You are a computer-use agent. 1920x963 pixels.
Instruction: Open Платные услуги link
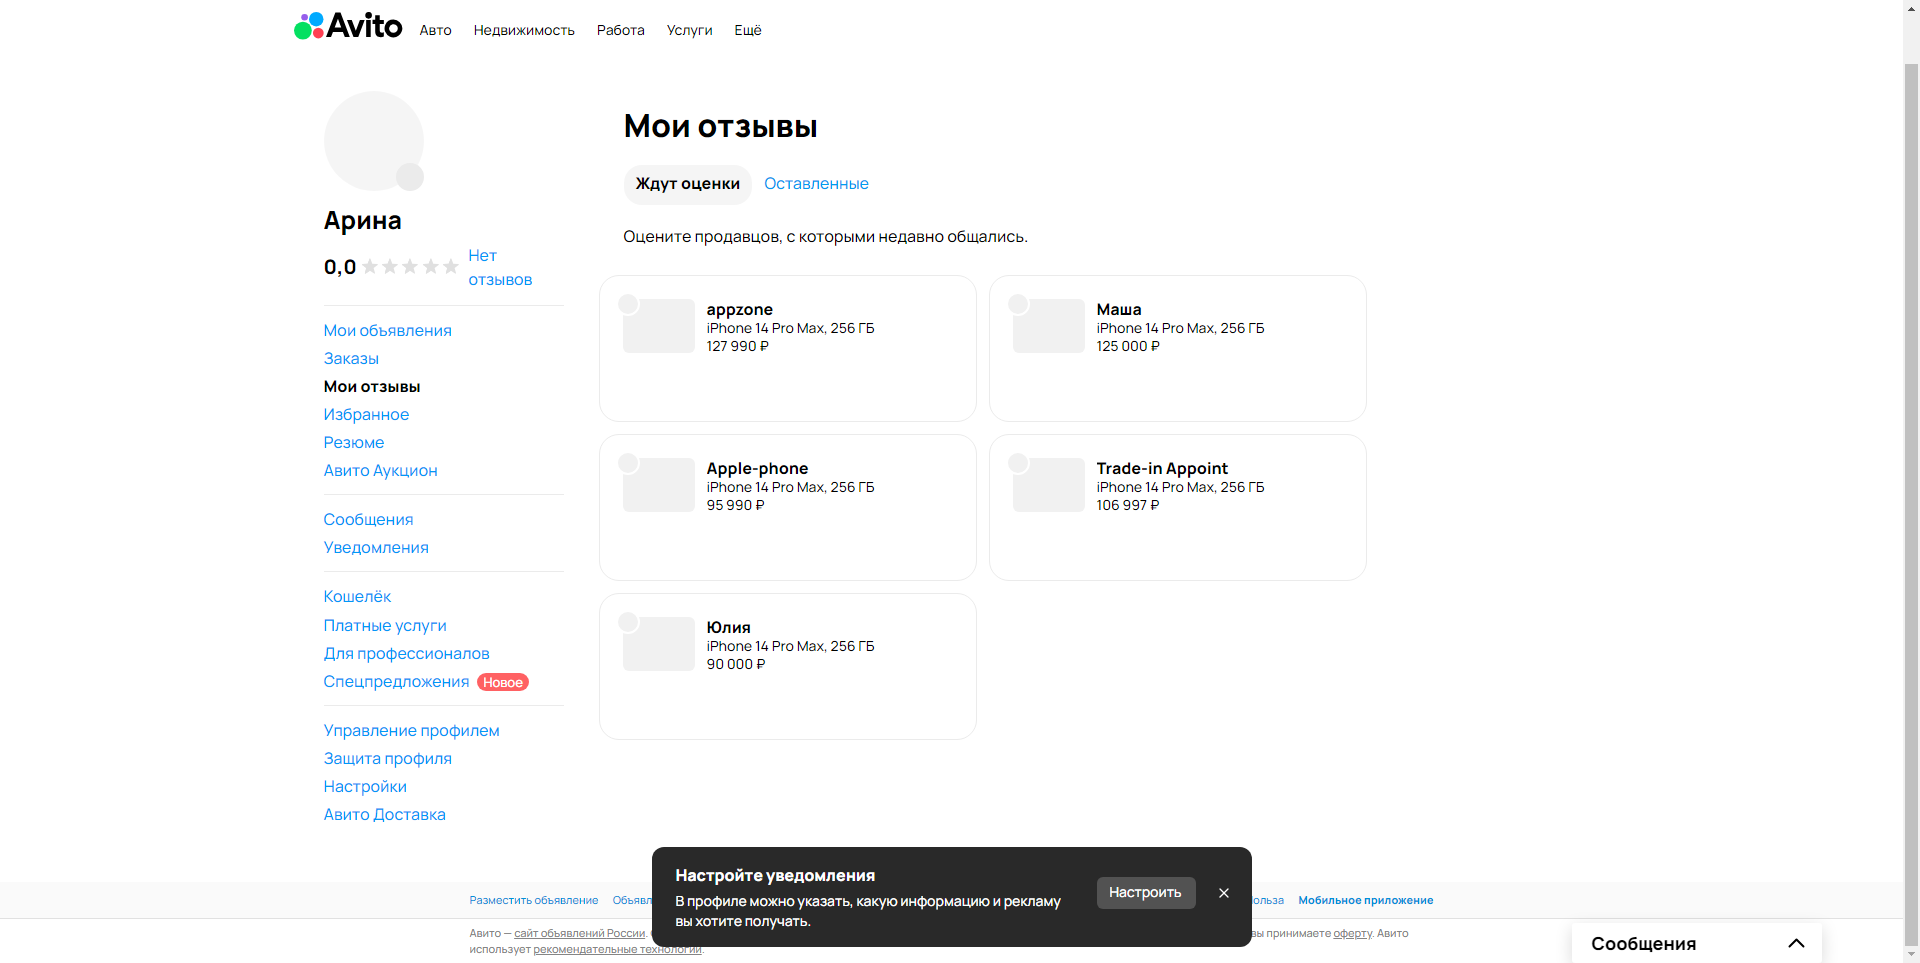pyautogui.click(x=385, y=626)
